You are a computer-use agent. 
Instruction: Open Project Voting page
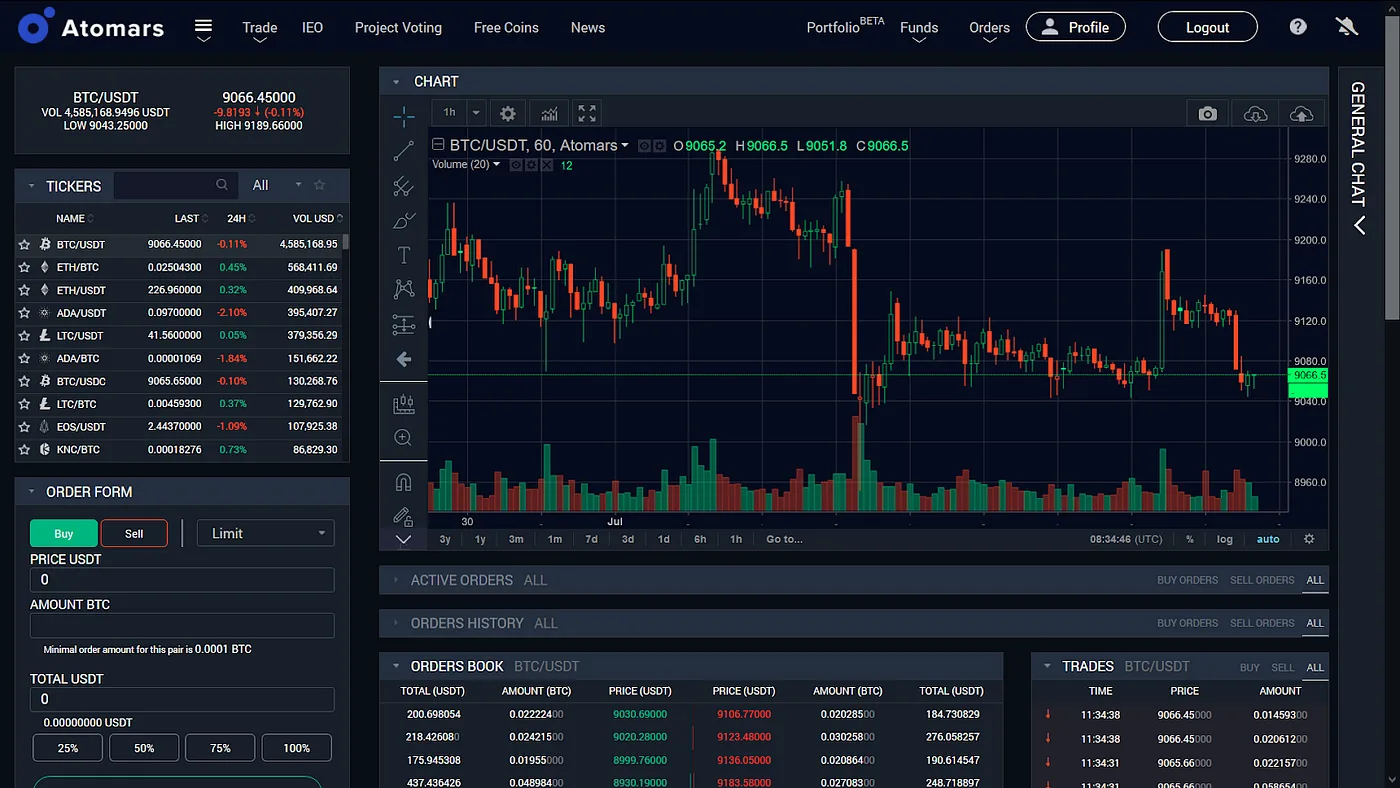(398, 28)
